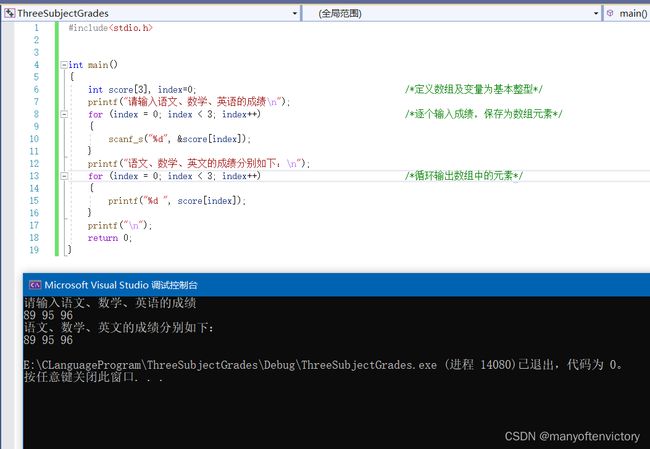Click the console exe path output line
Viewport: 650px width, 449px height.
pos(323,365)
